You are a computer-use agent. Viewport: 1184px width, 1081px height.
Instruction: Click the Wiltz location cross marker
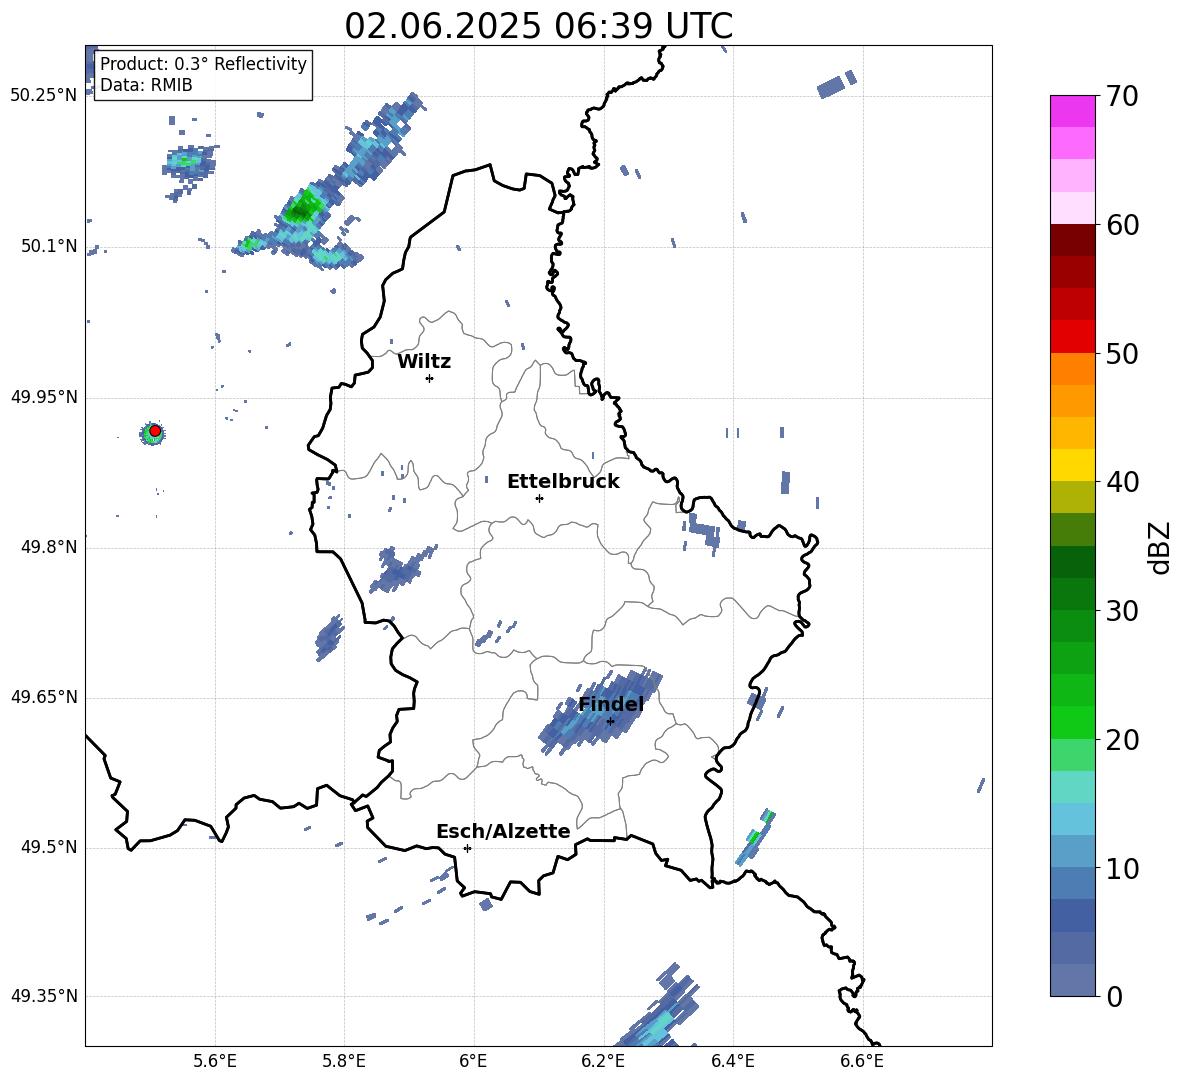[430, 378]
